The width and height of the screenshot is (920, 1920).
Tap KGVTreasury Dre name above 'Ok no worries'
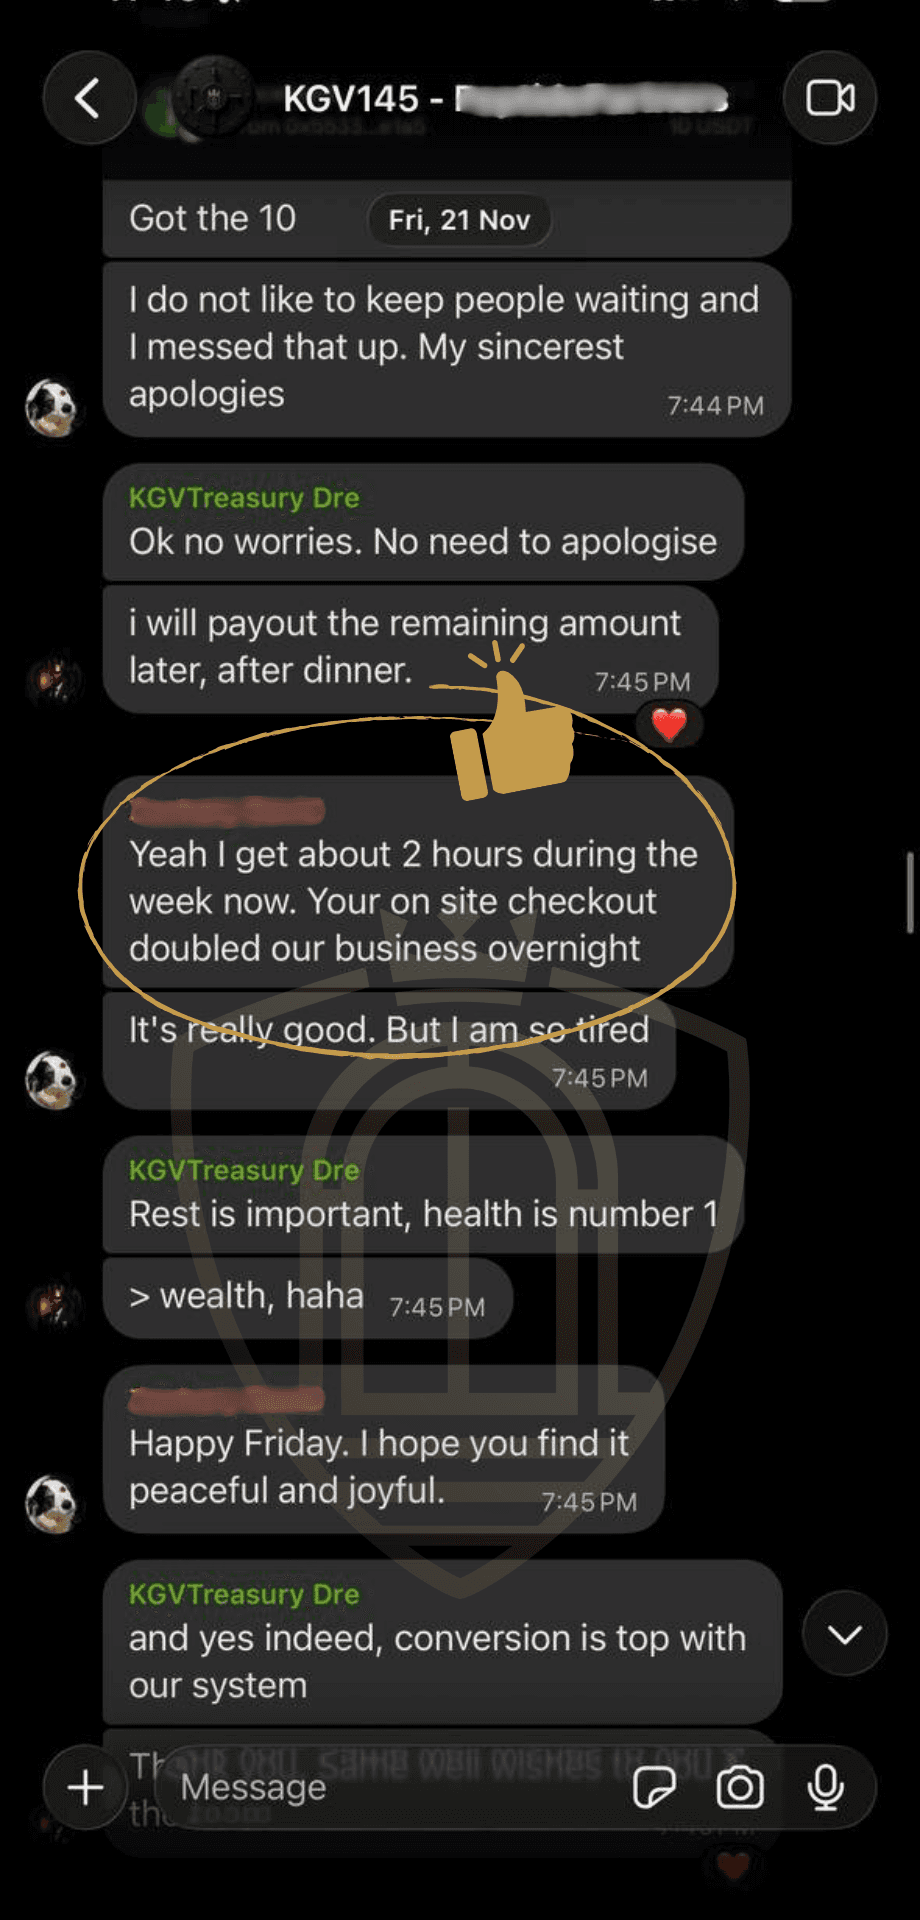244,497
